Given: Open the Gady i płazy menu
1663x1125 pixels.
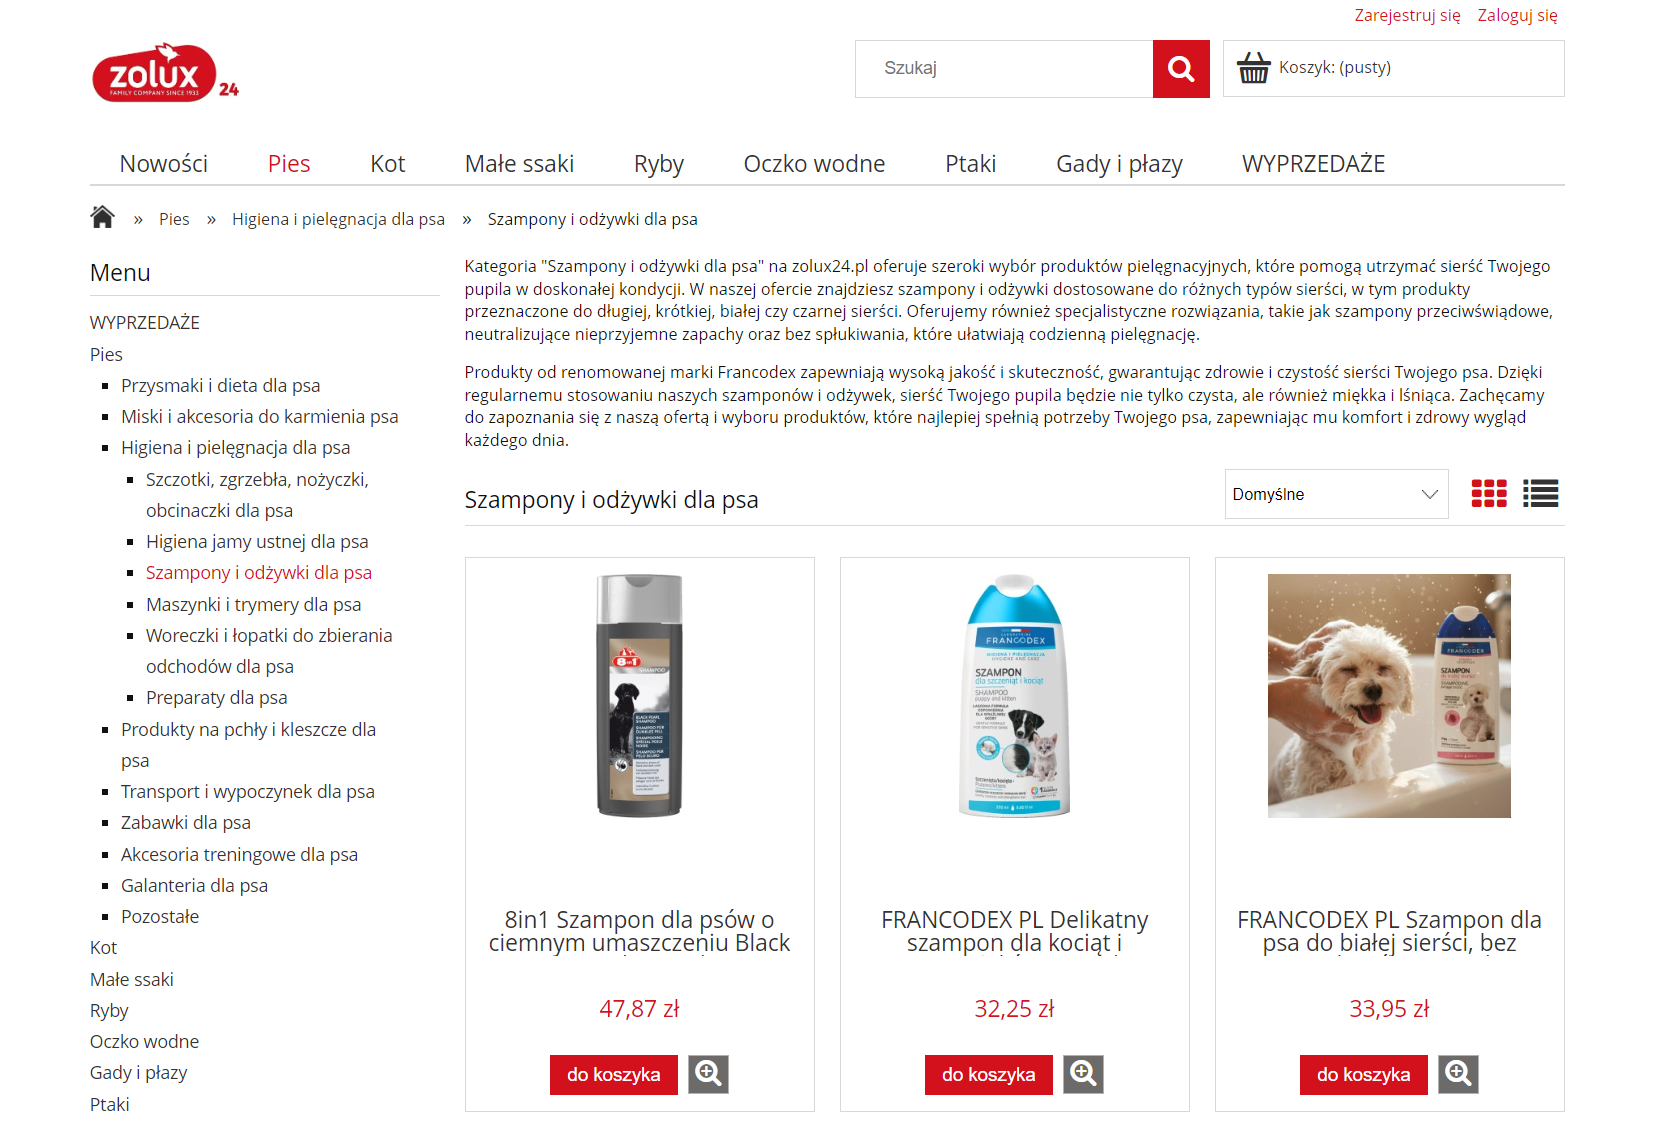Looking at the screenshot, I should coord(1119,164).
